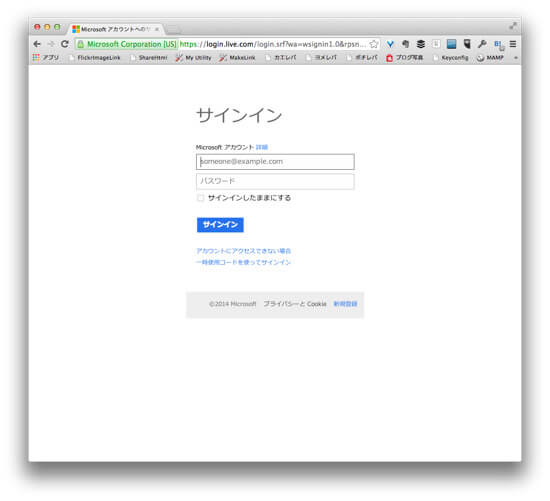Open the Chrome hamburger menu
Image resolution: width=550 pixels, height=501 pixels.
(x=513, y=44)
